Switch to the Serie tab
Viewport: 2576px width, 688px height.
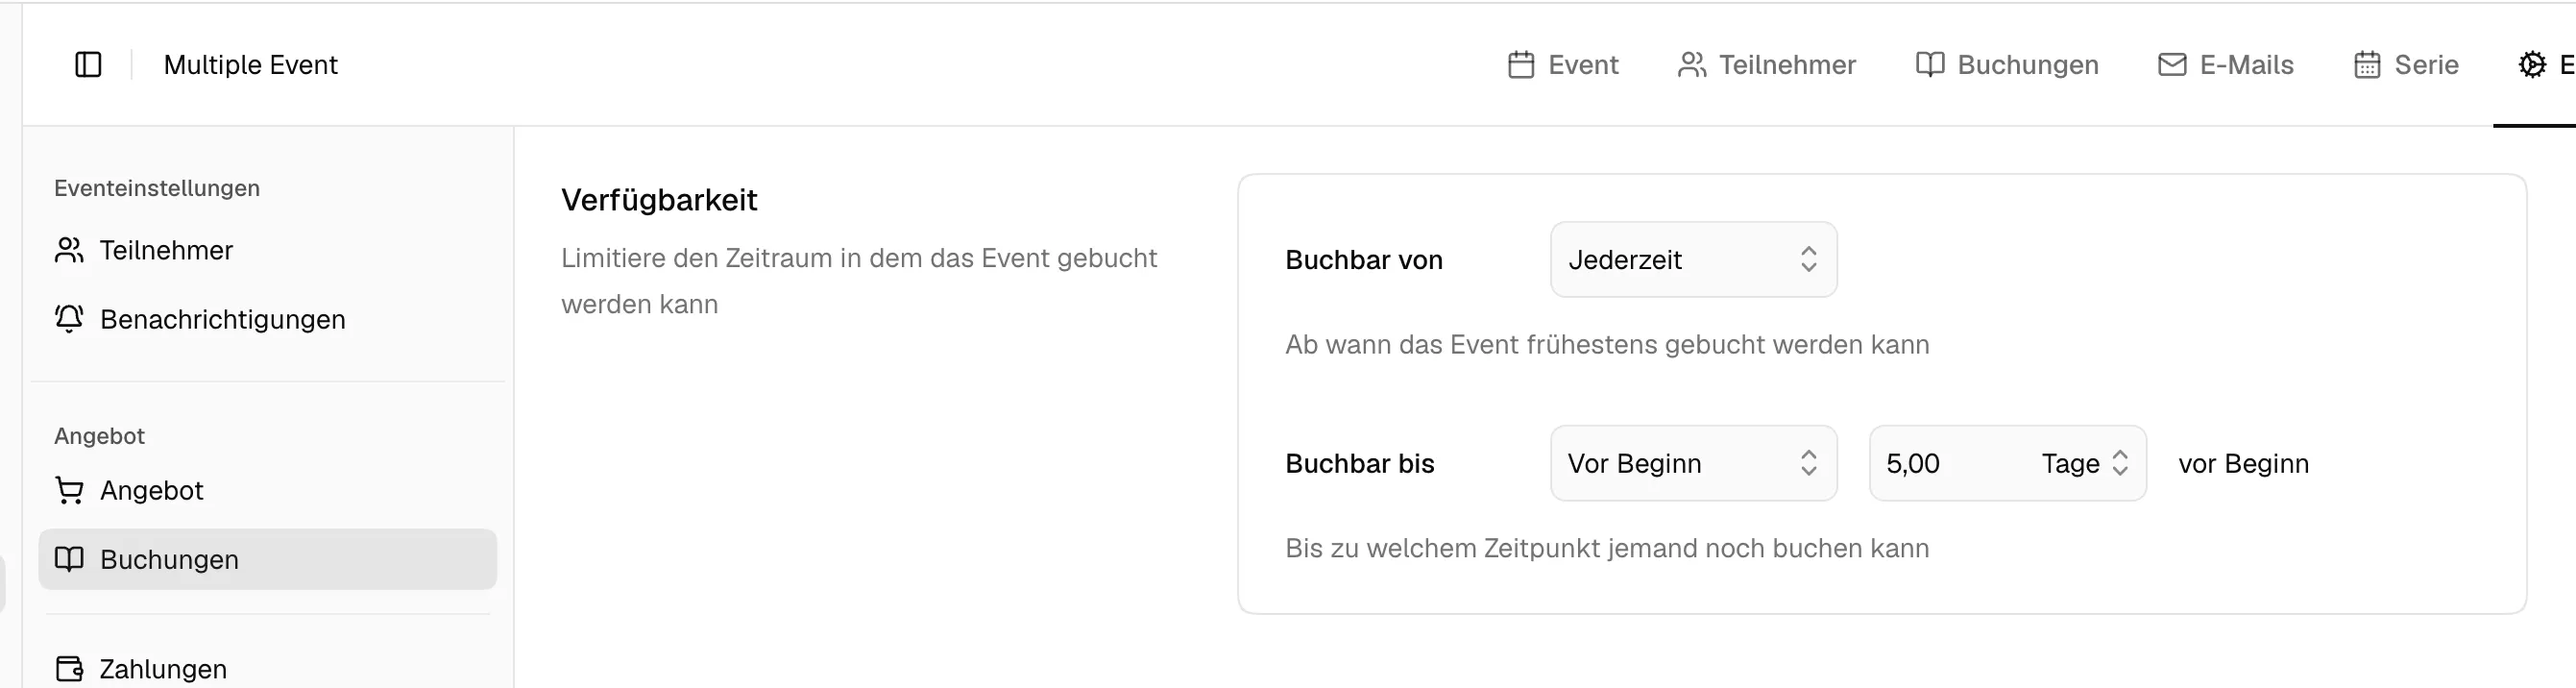(x=2425, y=65)
